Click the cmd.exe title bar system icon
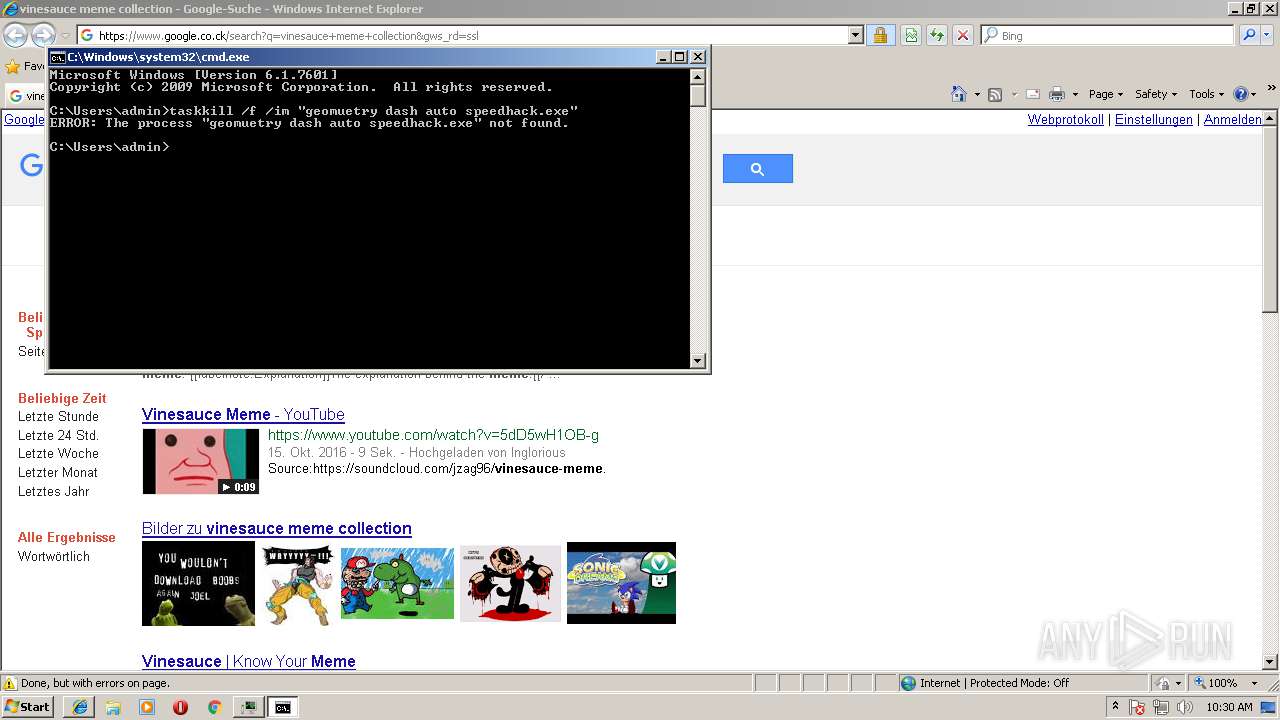 click(x=58, y=57)
